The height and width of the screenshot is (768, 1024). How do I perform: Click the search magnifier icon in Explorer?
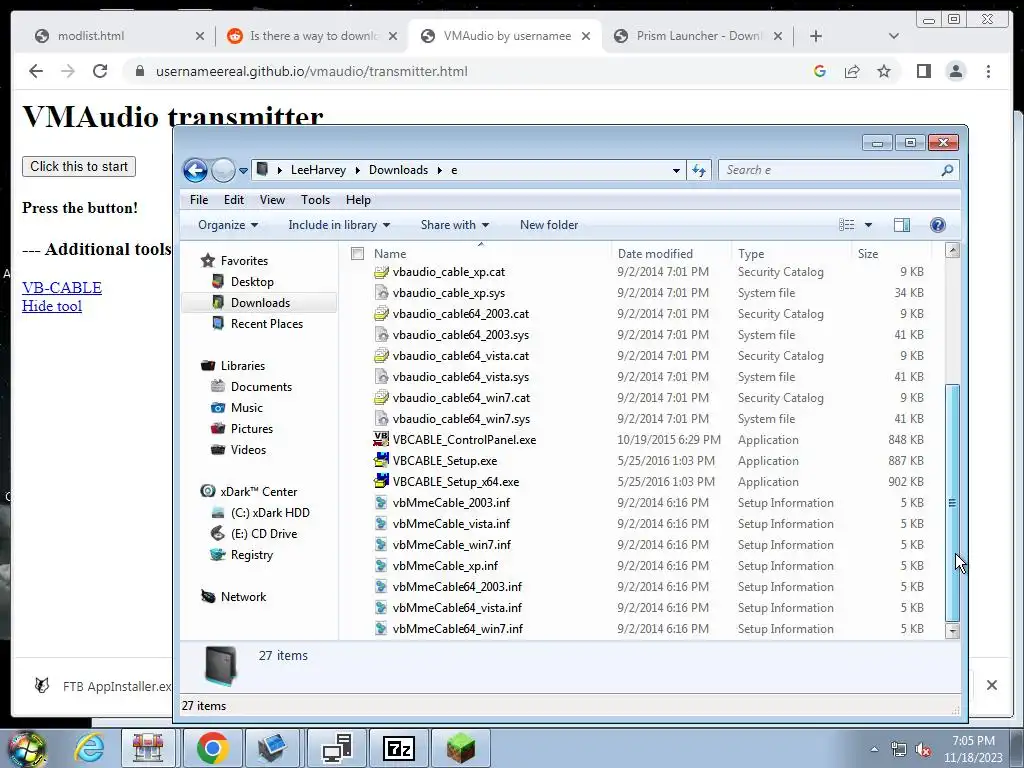(x=947, y=170)
